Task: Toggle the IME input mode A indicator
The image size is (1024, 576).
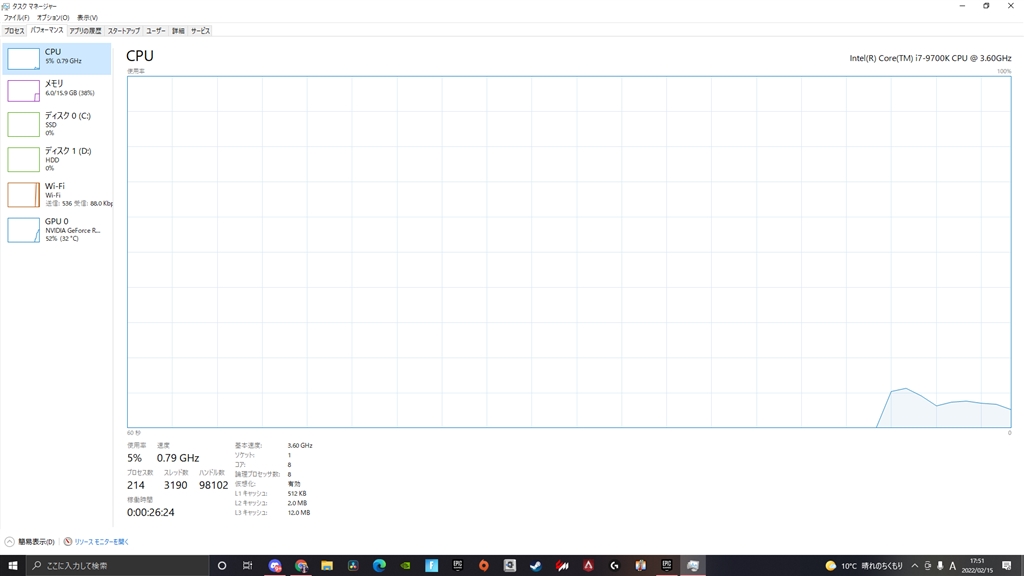Action: pyautogui.click(x=953, y=566)
